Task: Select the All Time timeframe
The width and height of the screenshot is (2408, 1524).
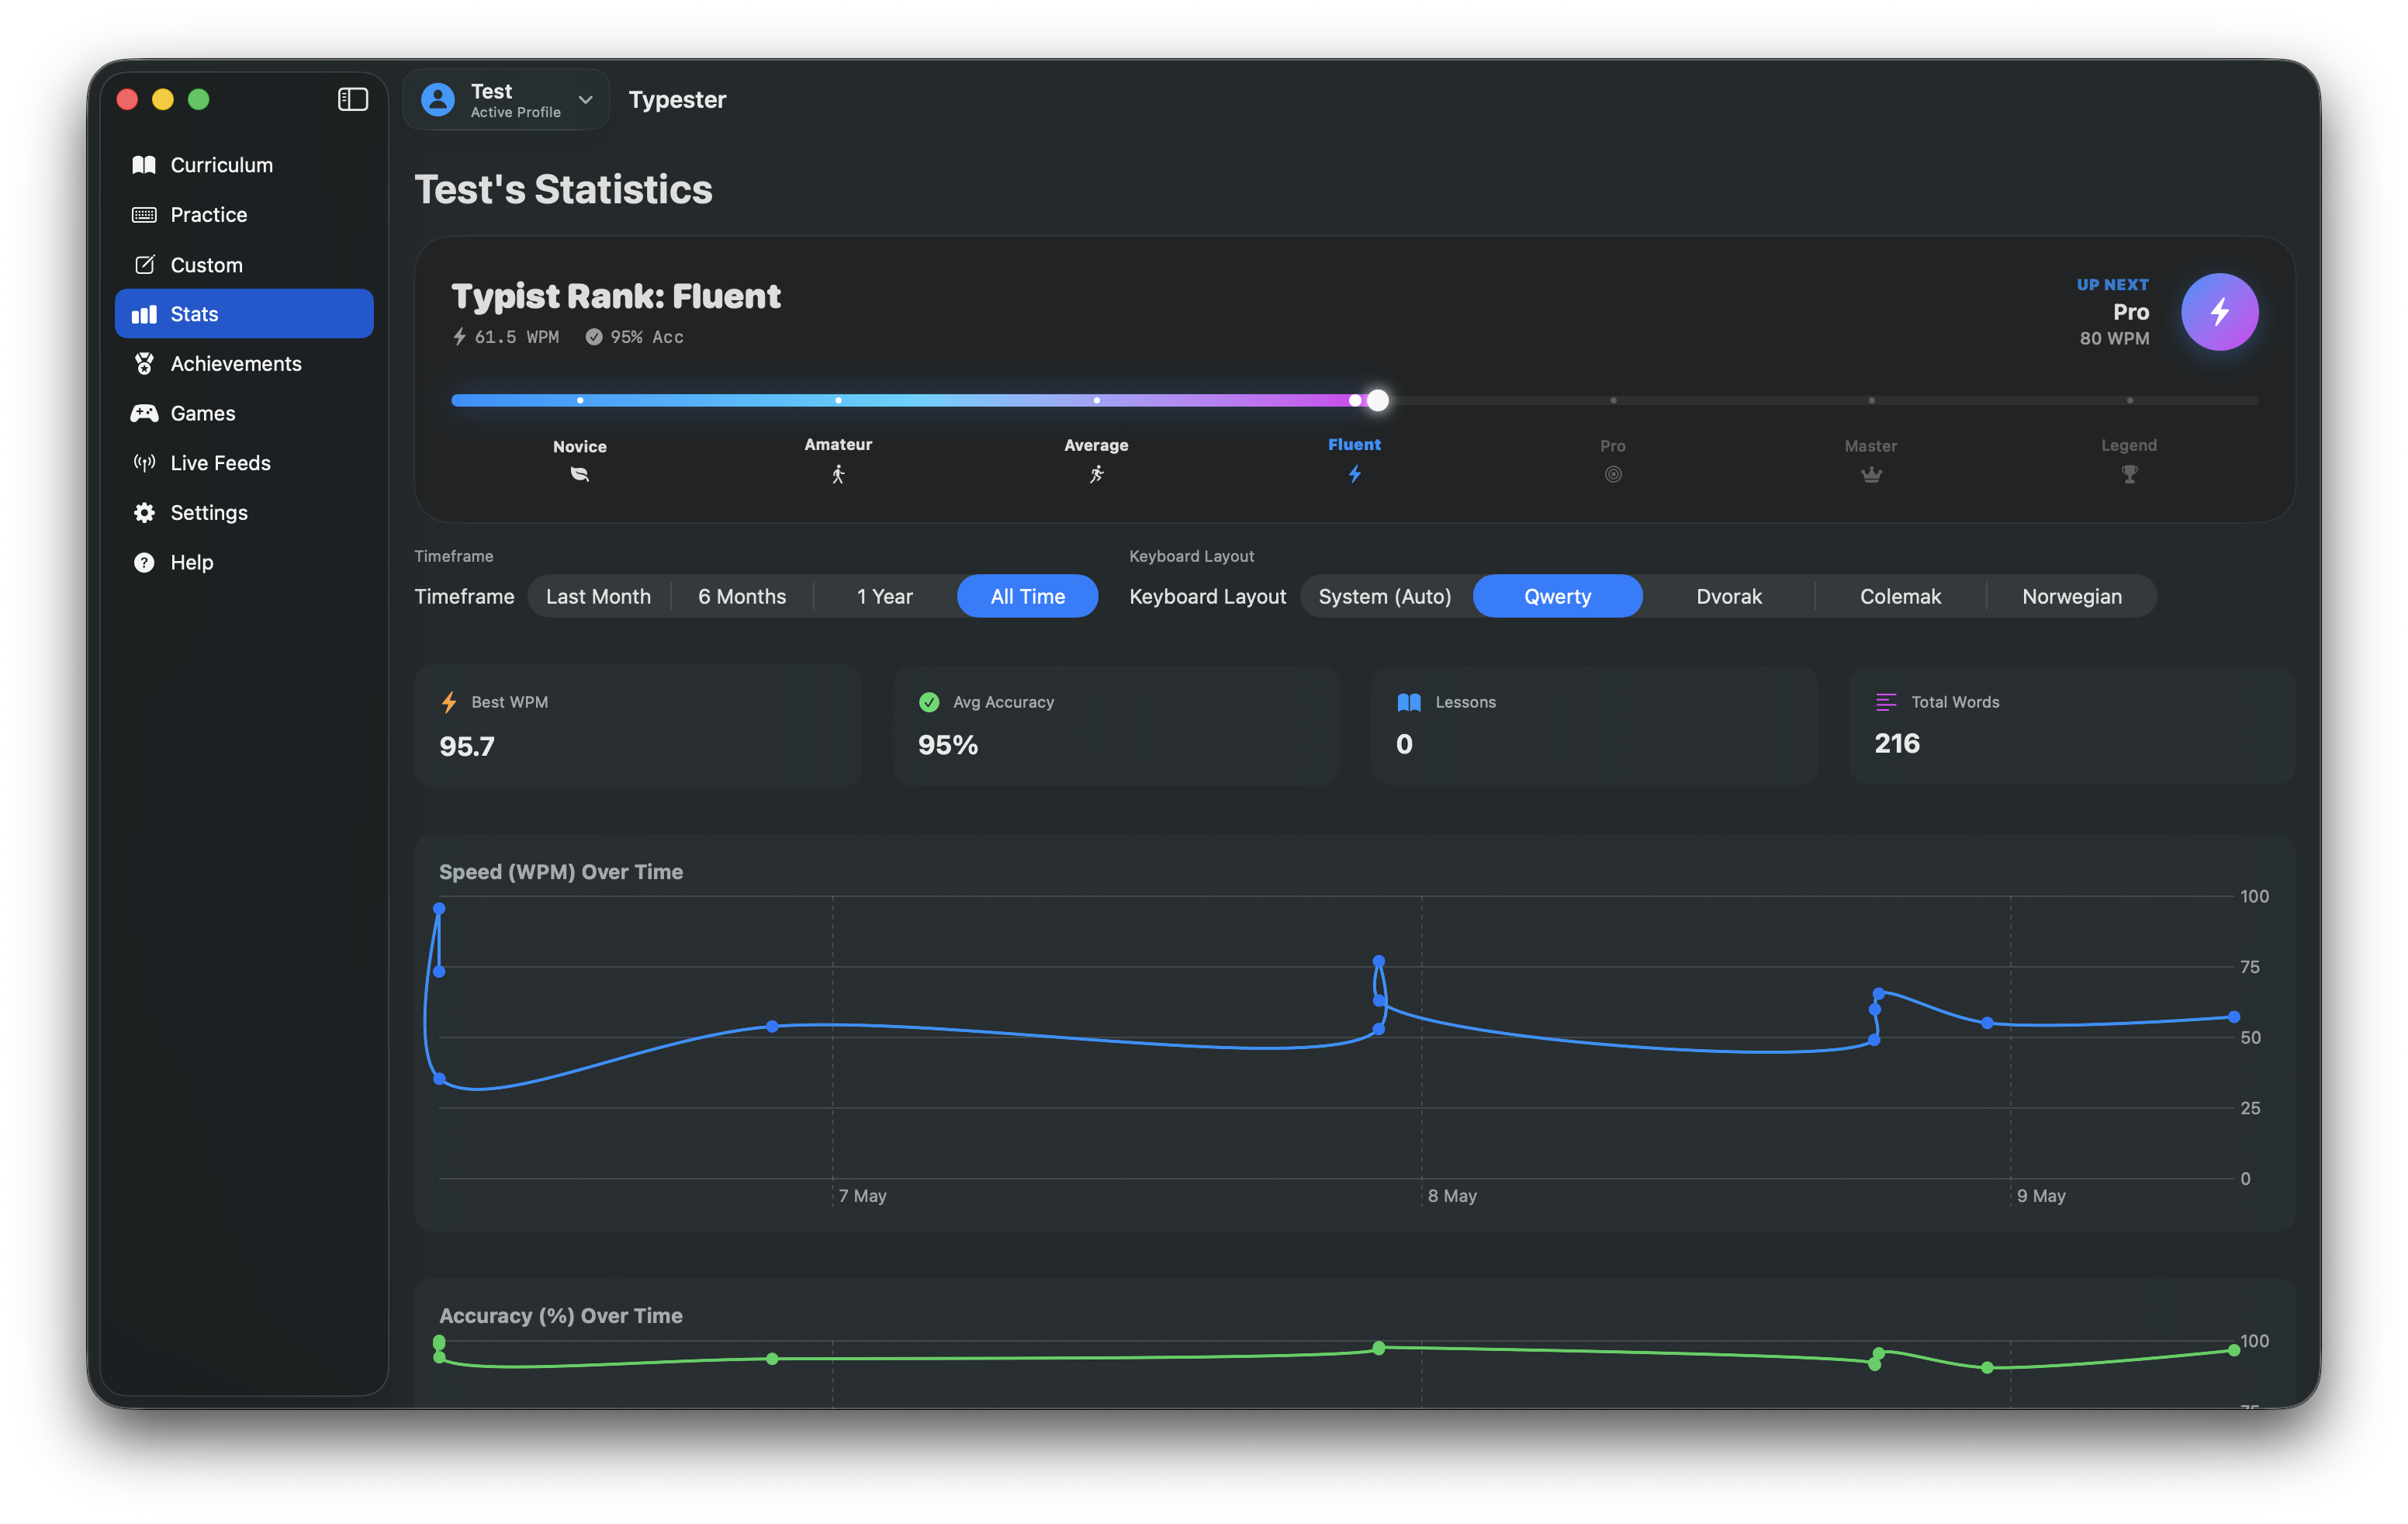Action: tap(1027, 596)
